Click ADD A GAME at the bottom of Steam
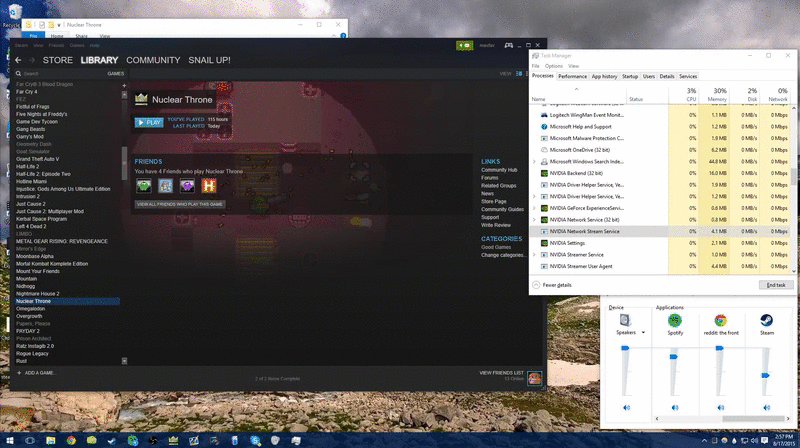This screenshot has width=800, height=448. click(36, 373)
